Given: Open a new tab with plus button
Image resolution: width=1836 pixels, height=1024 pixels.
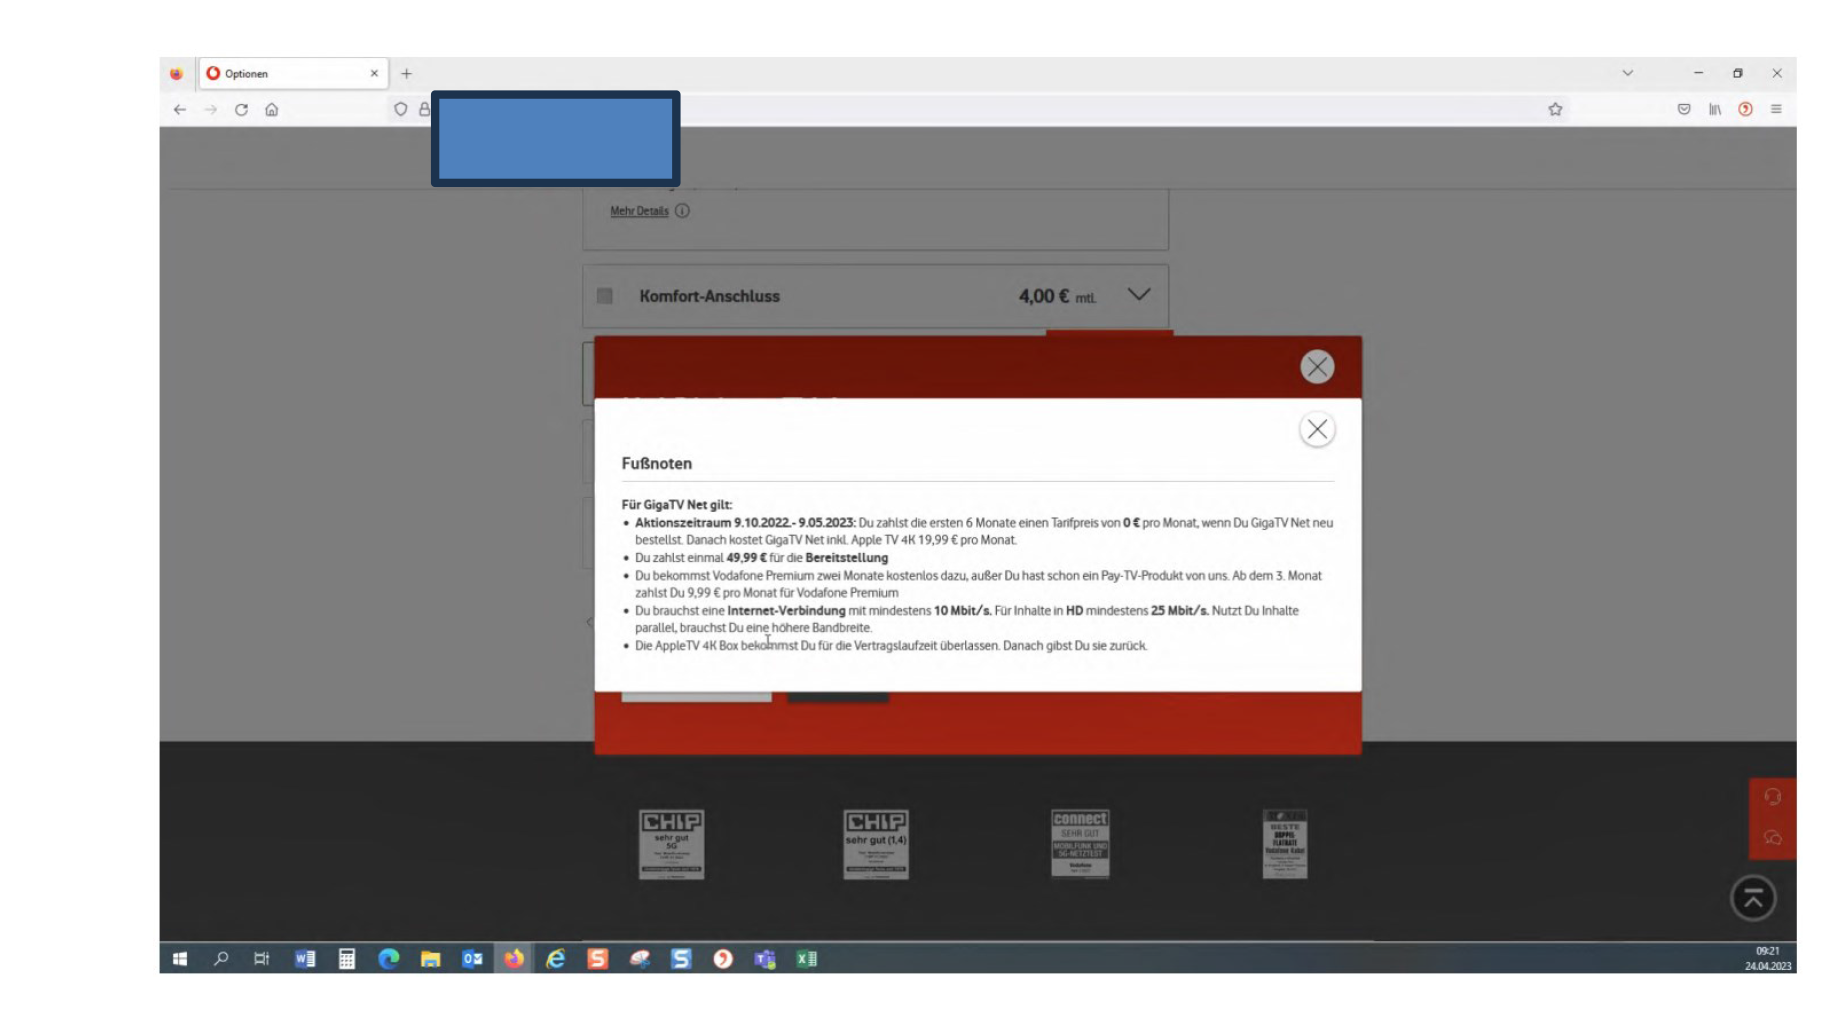Looking at the screenshot, I should click(406, 74).
